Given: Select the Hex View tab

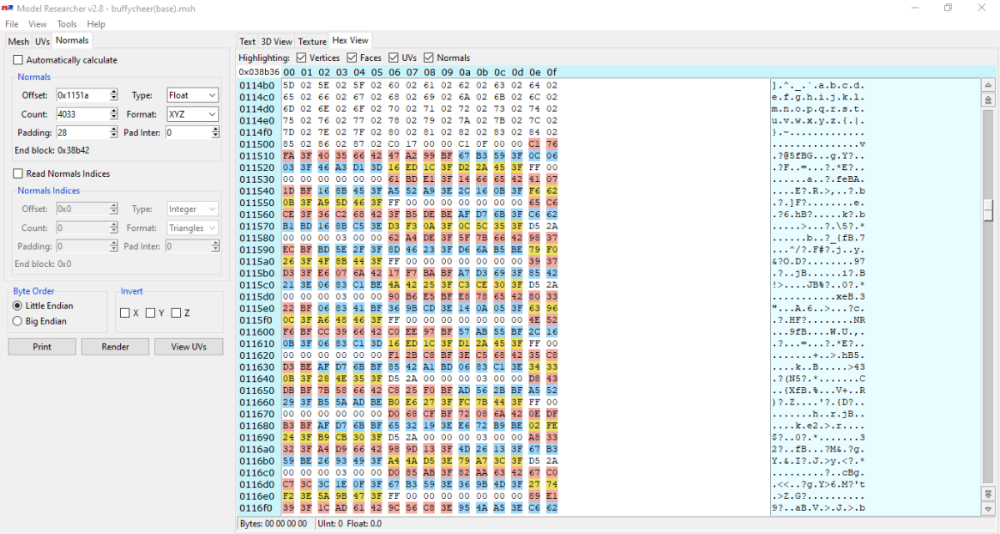Looking at the screenshot, I should point(350,40).
